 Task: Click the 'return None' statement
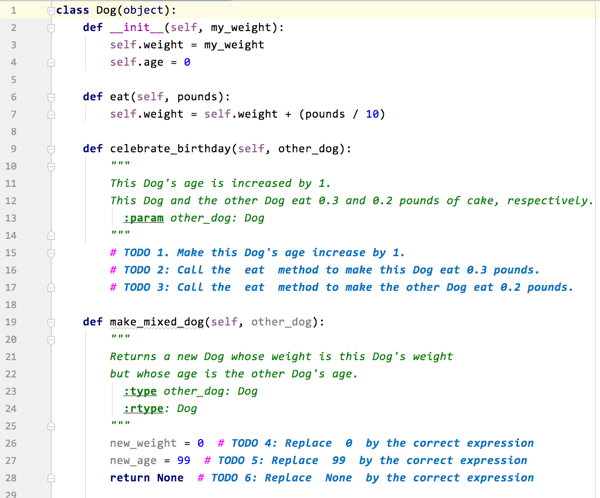tap(146, 477)
